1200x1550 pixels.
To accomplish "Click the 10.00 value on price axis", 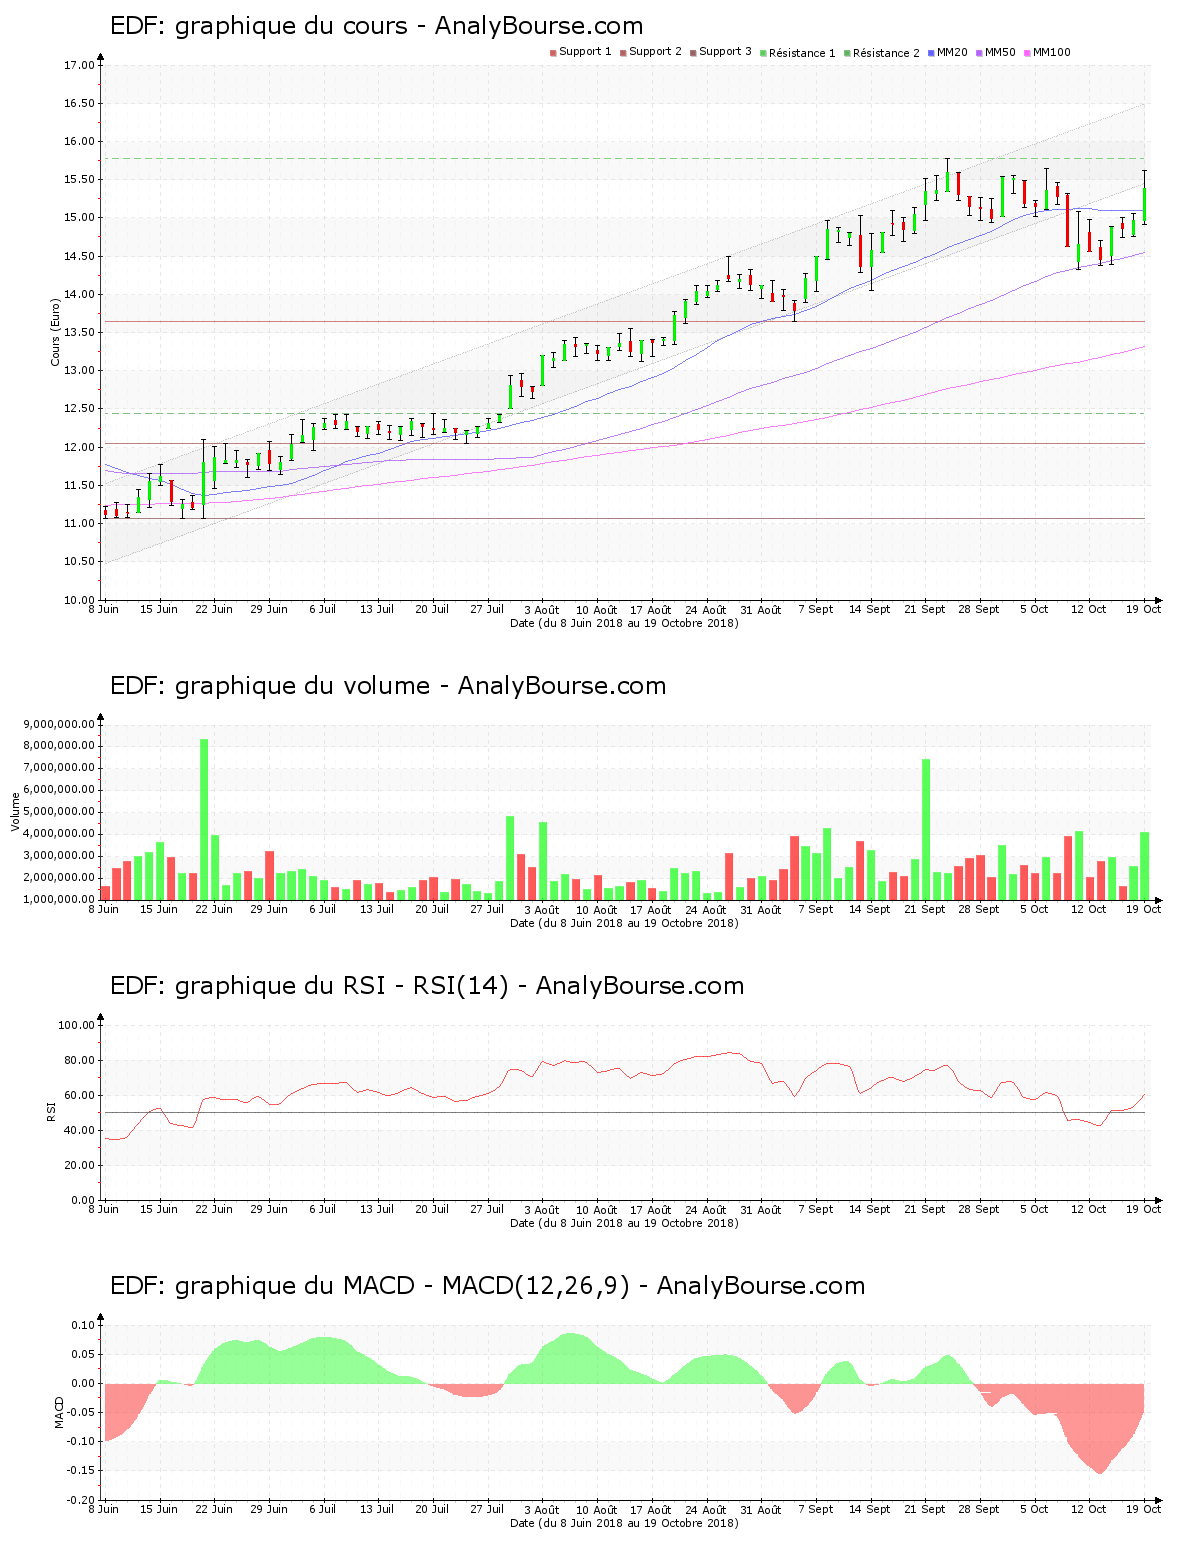I will tap(79, 600).
